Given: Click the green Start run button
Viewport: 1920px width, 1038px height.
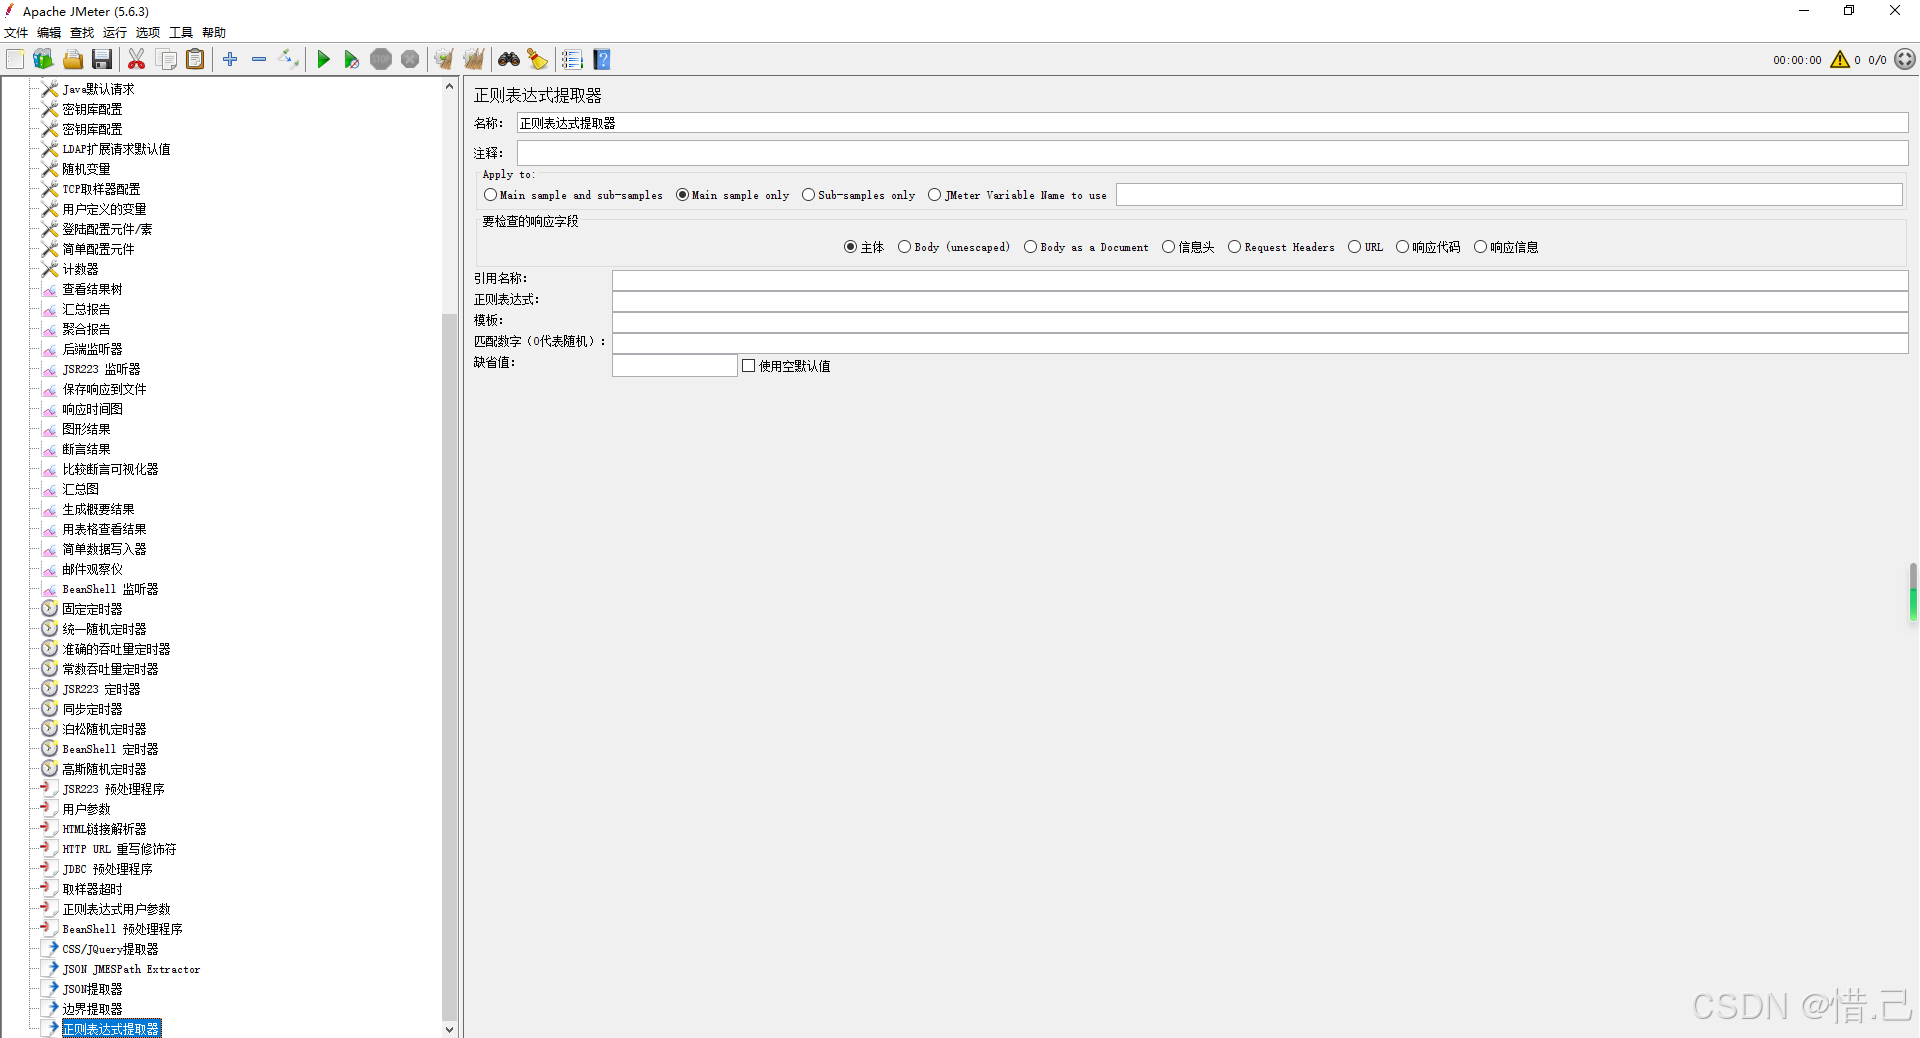Looking at the screenshot, I should point(323,60).
